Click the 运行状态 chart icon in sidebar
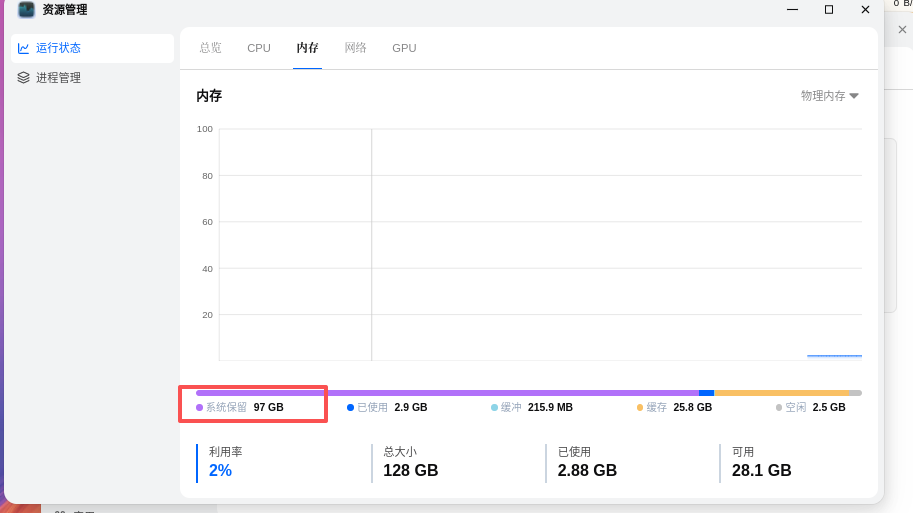The width and height of the screenshot is (913, 513). click(23, 48)
